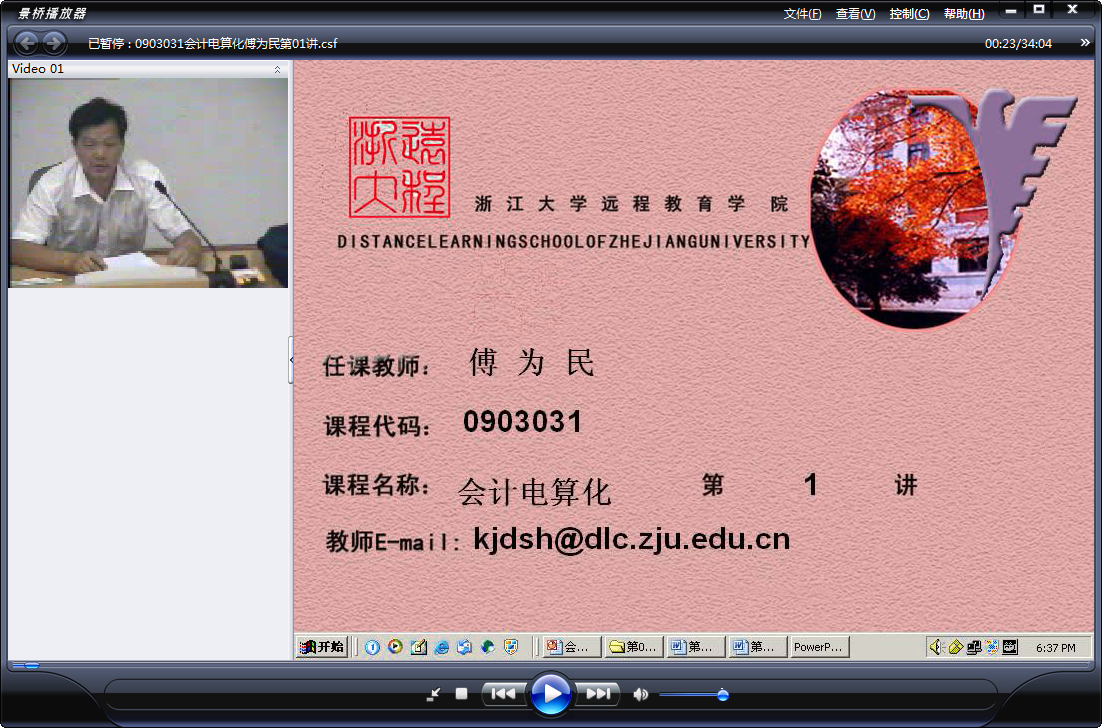
Task: Click course code 0903031 on slide
Action: click(x=523, y=422)
